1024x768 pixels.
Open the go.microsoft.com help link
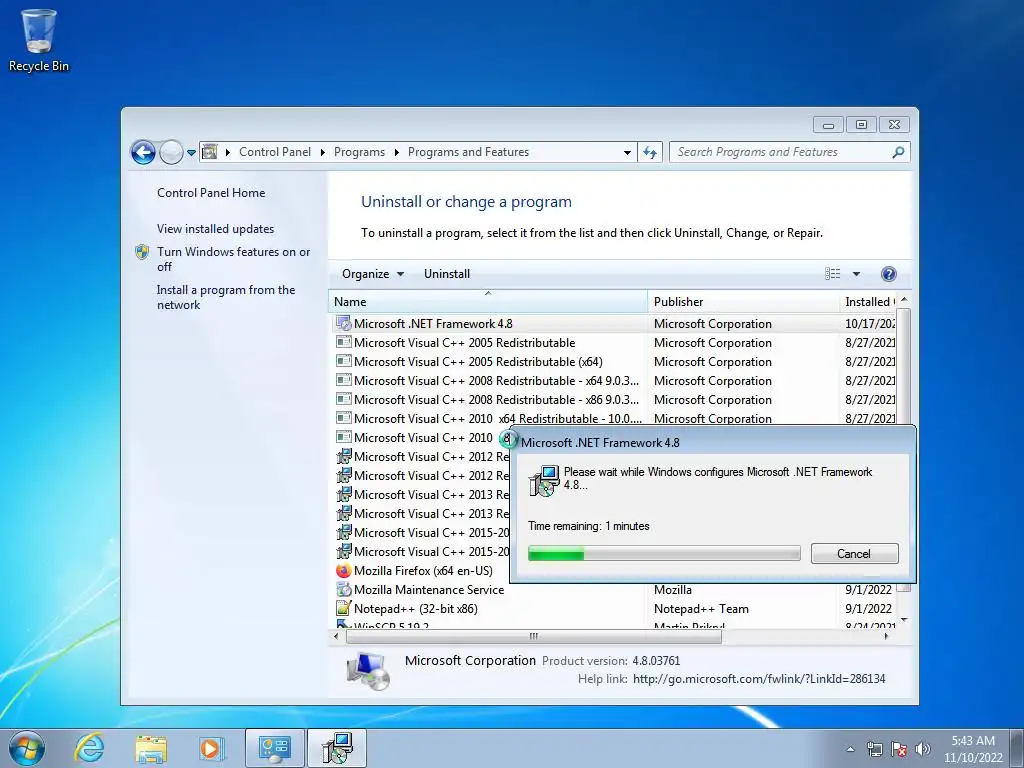pyautogui.click(x=759, y=679)
